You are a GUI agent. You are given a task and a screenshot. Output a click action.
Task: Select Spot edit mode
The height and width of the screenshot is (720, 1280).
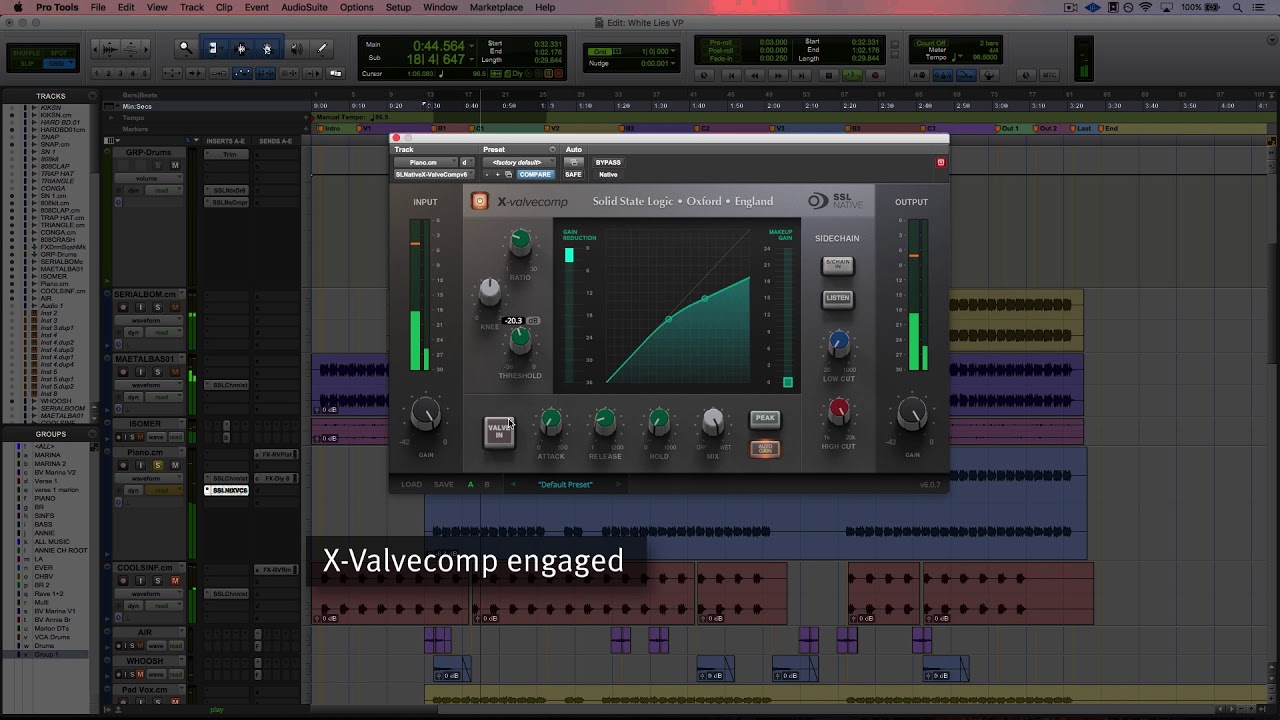coord(56,51)
